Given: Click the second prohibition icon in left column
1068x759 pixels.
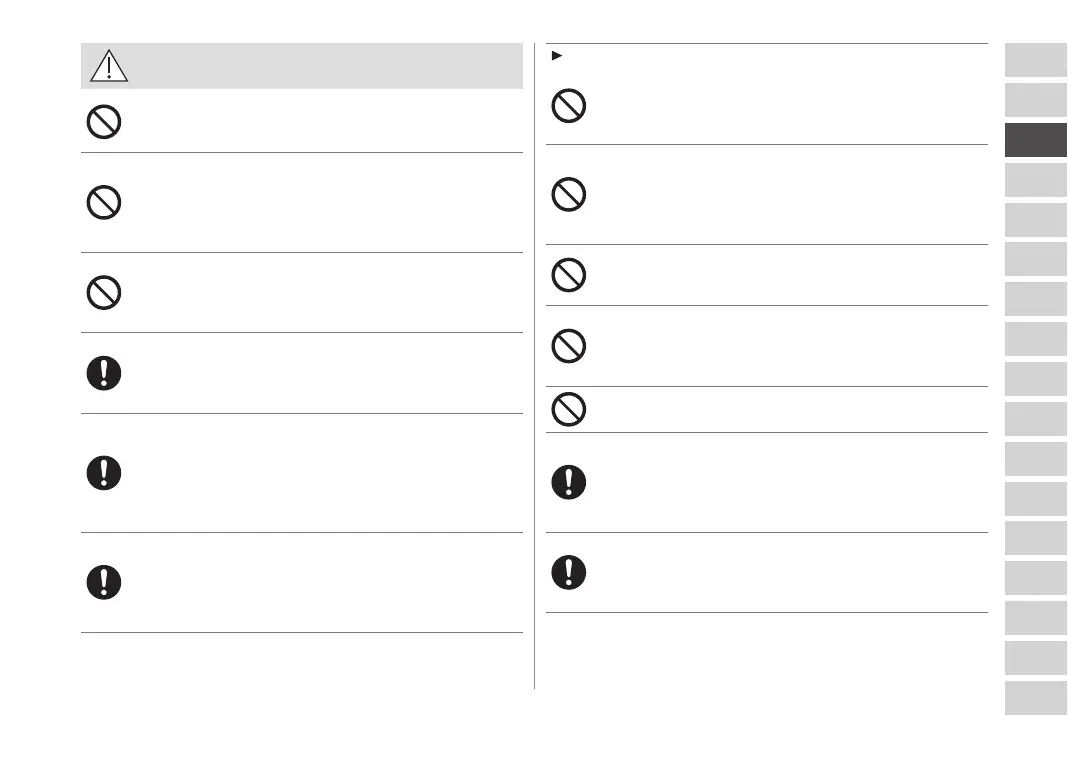Looking at the screenshot, I should coord(104,203).
